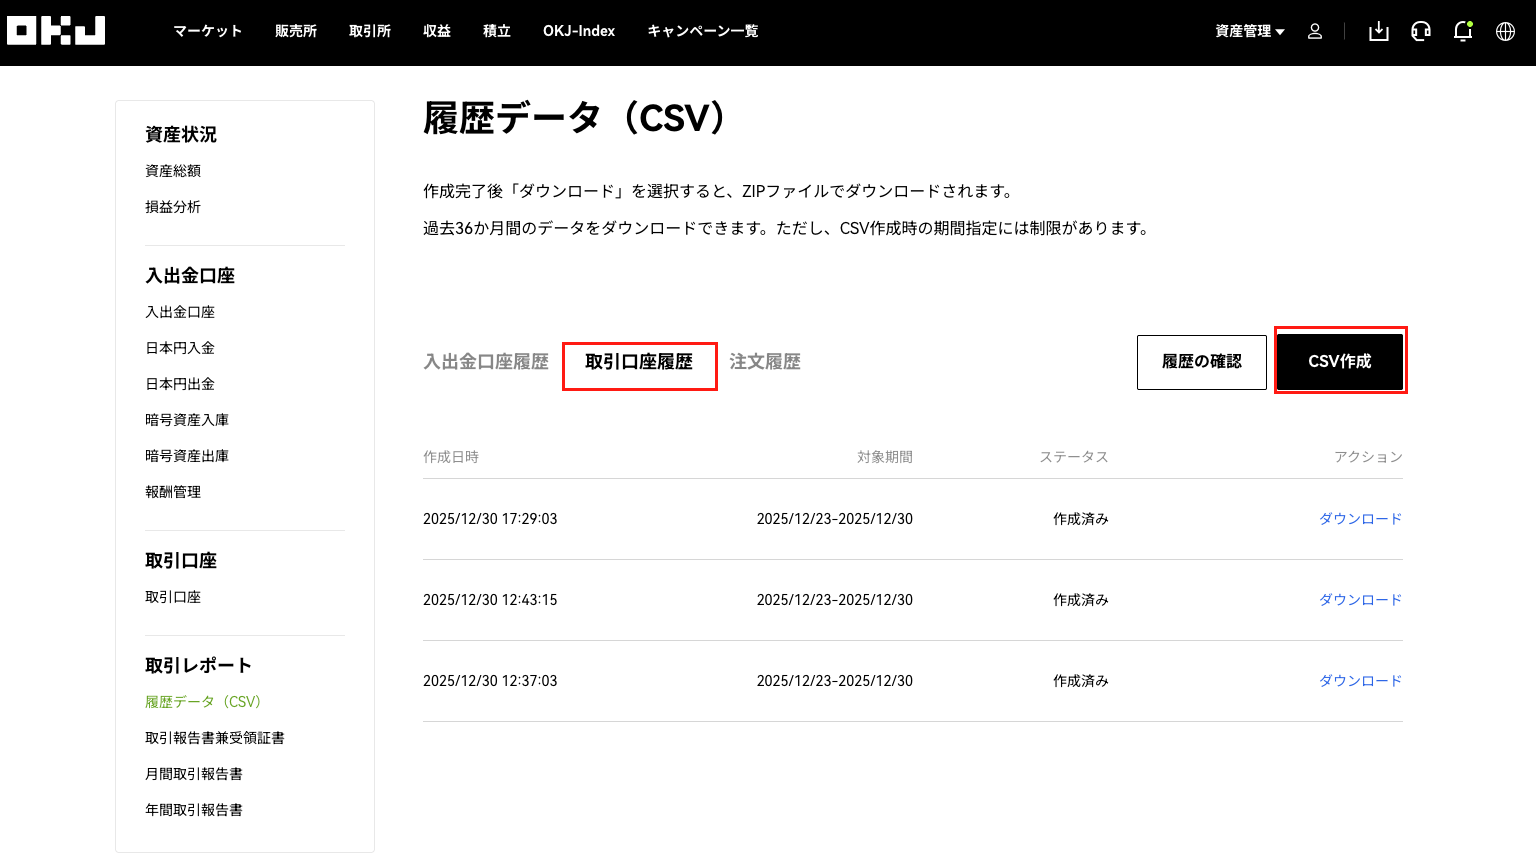This screenshot has width=1536, height=863.
Task: Expand the 資産管理 dropdown
Action: coord(1249,31)
